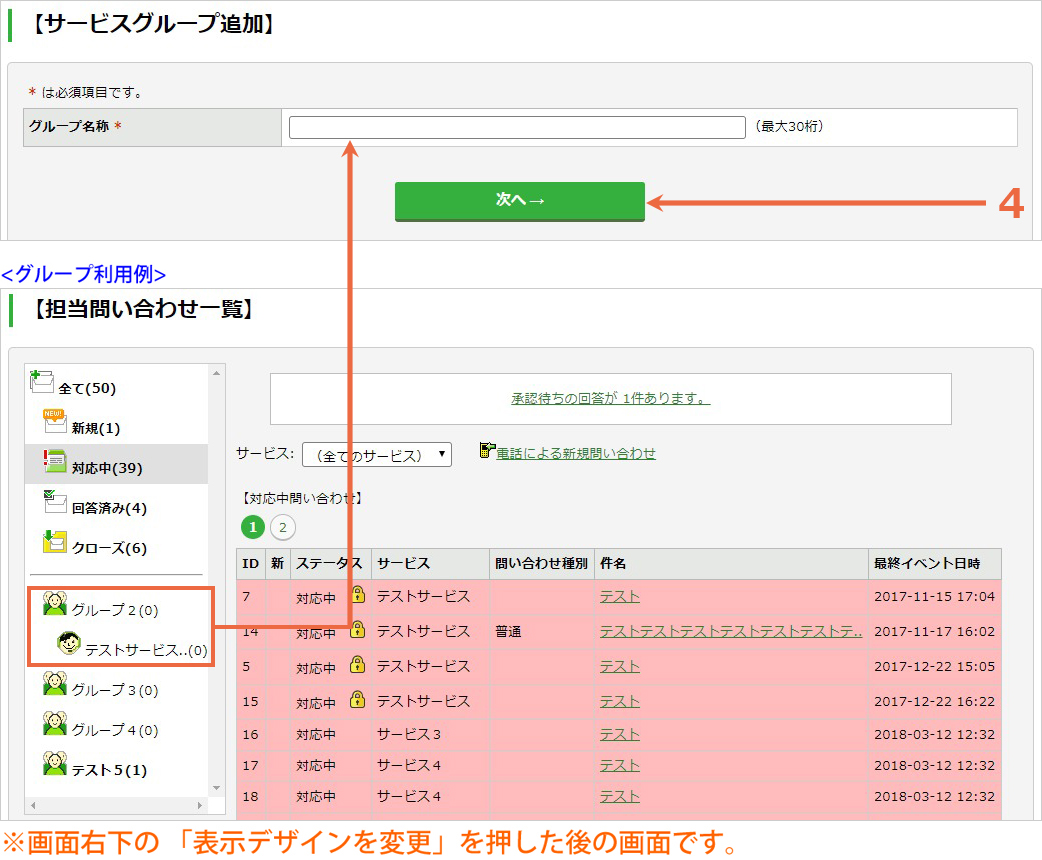Screen dimensions: 1042x860
Task: Open the テスト subject link in row ID 15
Action: (x=619, y=701)
